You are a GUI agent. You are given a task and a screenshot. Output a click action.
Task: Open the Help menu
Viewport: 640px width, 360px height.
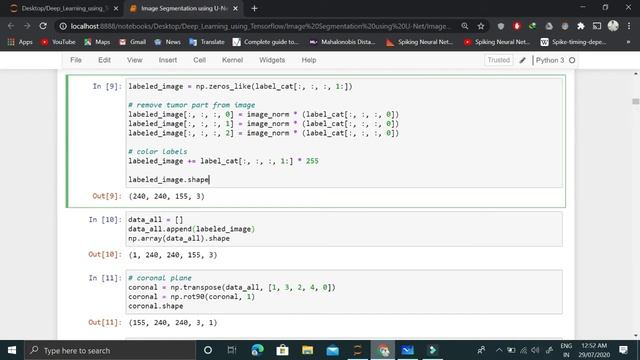tap(309, 60)
